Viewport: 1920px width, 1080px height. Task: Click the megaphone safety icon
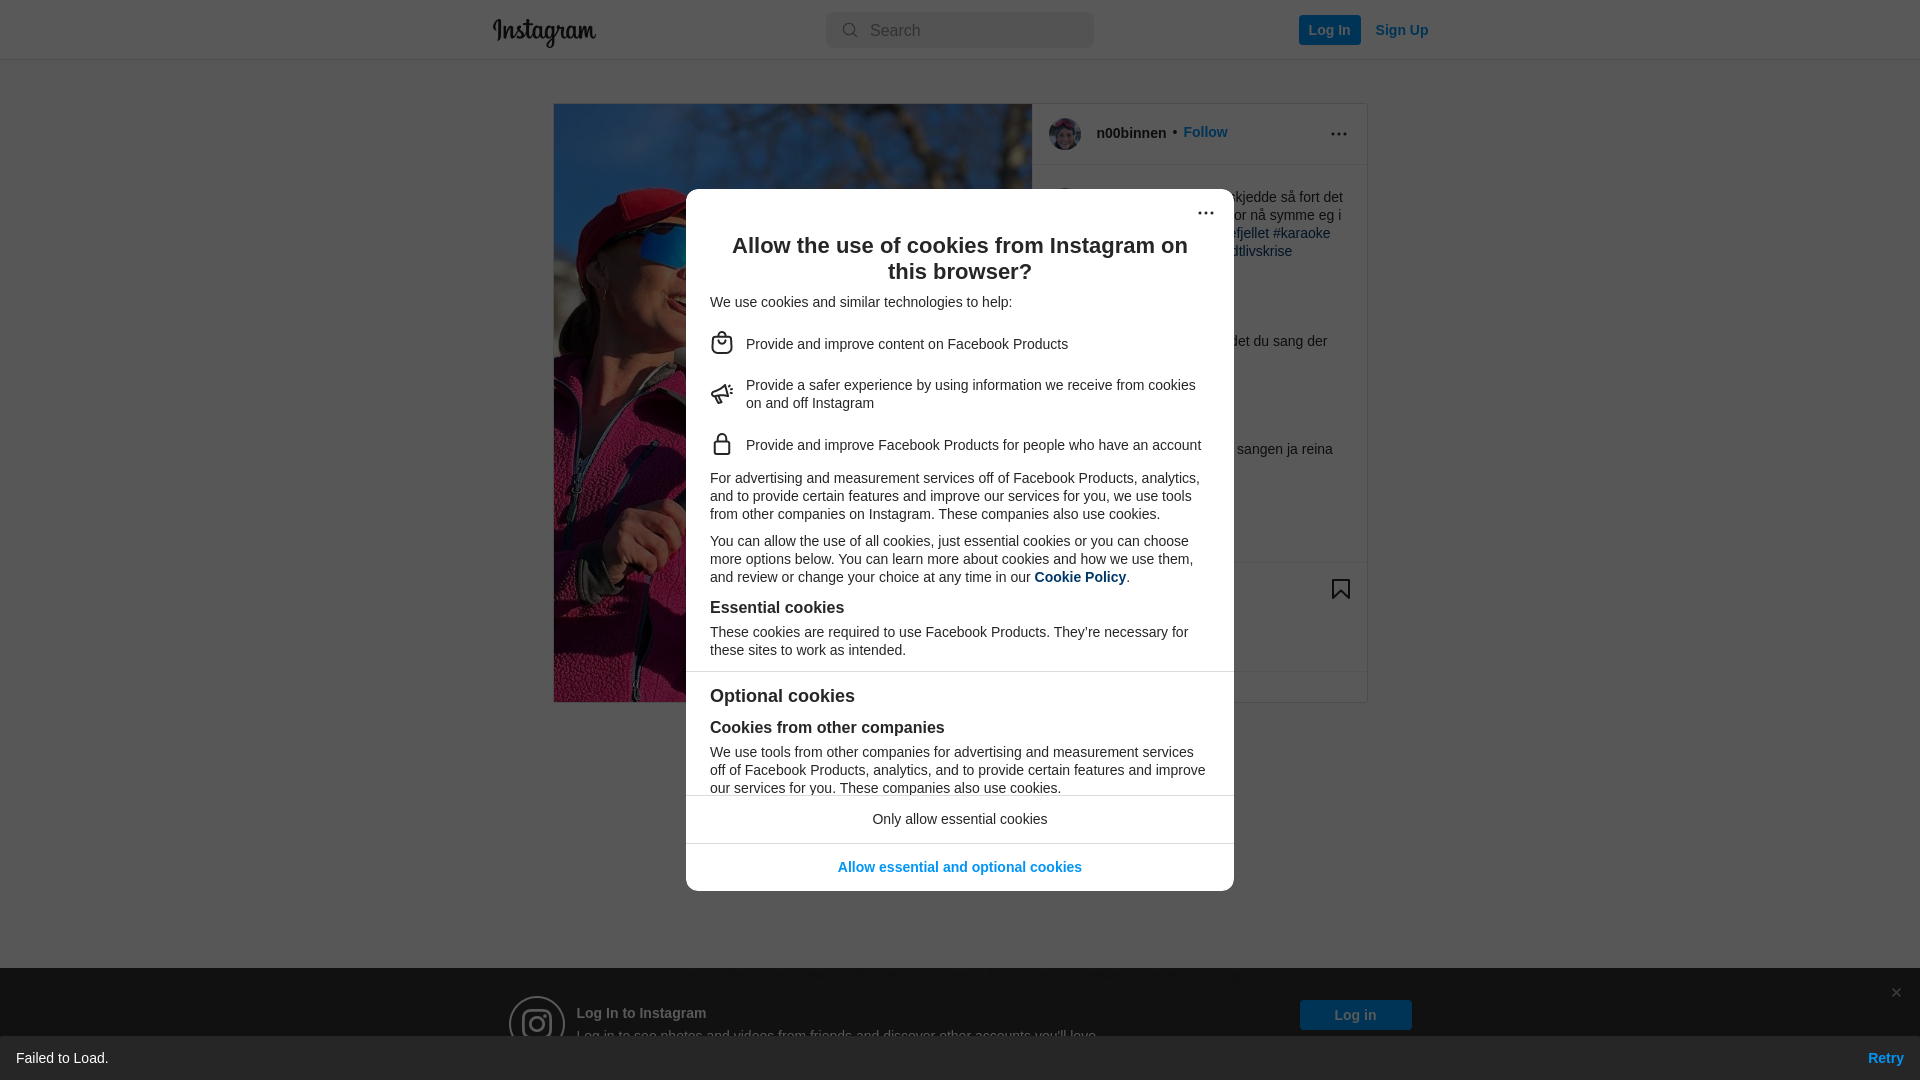point(722,394)
